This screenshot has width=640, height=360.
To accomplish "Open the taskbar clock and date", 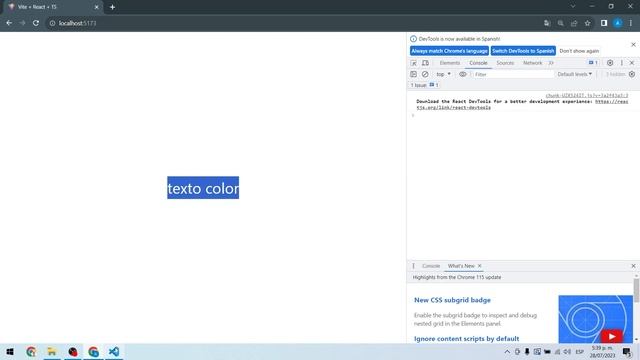I will [x=602, y=352].
